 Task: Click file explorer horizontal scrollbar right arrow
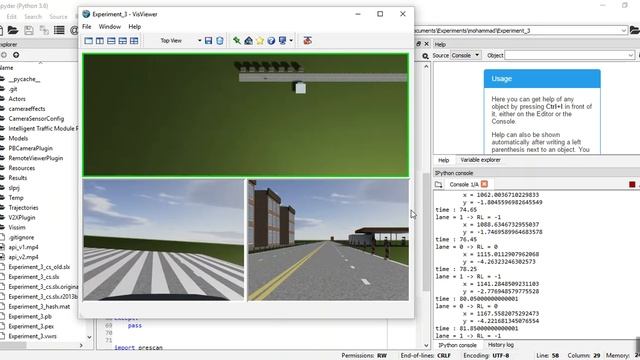tap(81, 345)
